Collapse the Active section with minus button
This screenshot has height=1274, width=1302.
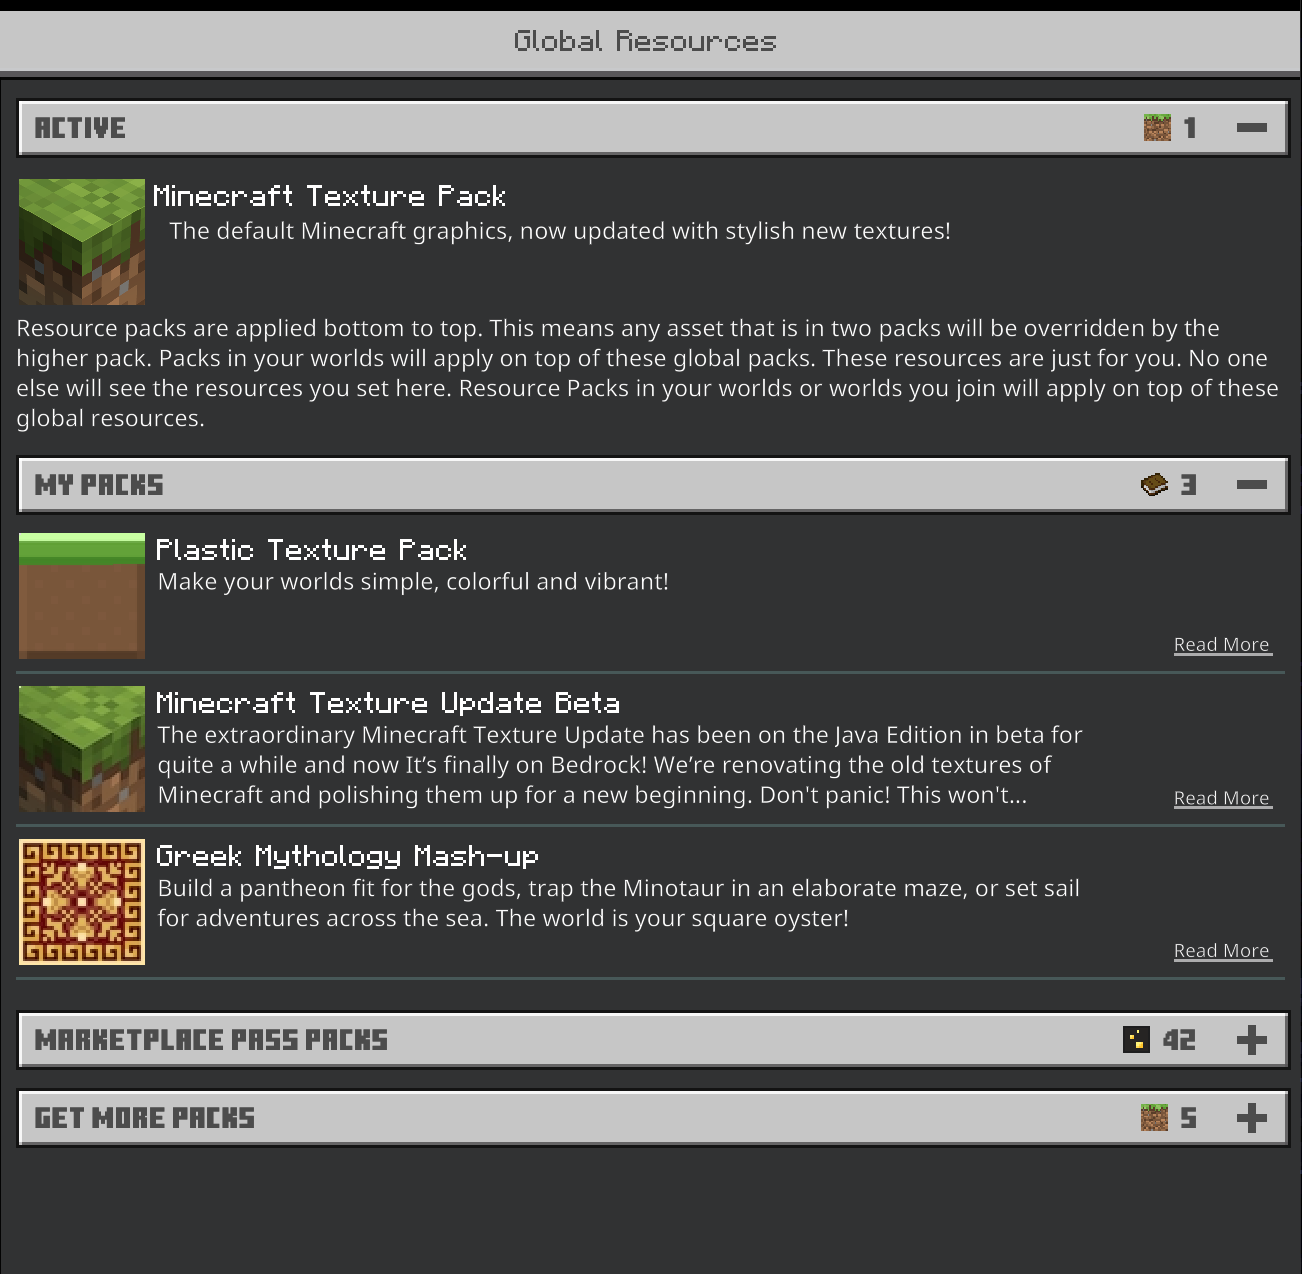click(x=1251, y=128)
